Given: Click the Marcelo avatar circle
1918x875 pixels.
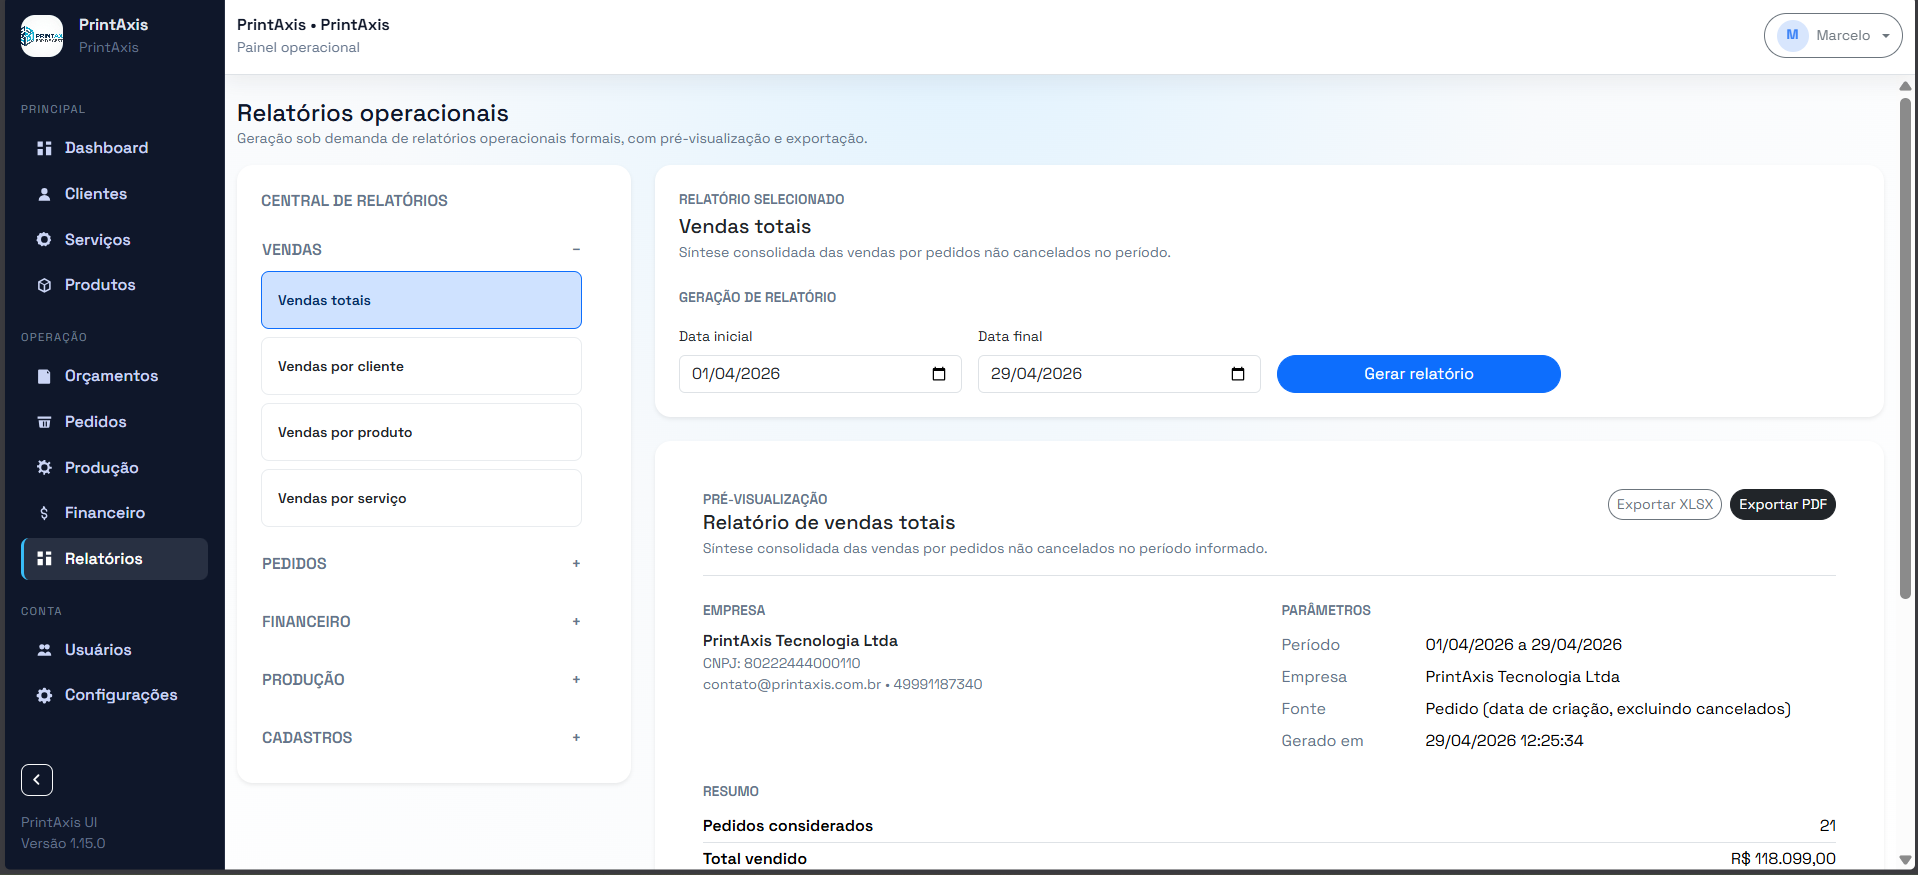Looking at the screenshot, I should [1792, 35].
